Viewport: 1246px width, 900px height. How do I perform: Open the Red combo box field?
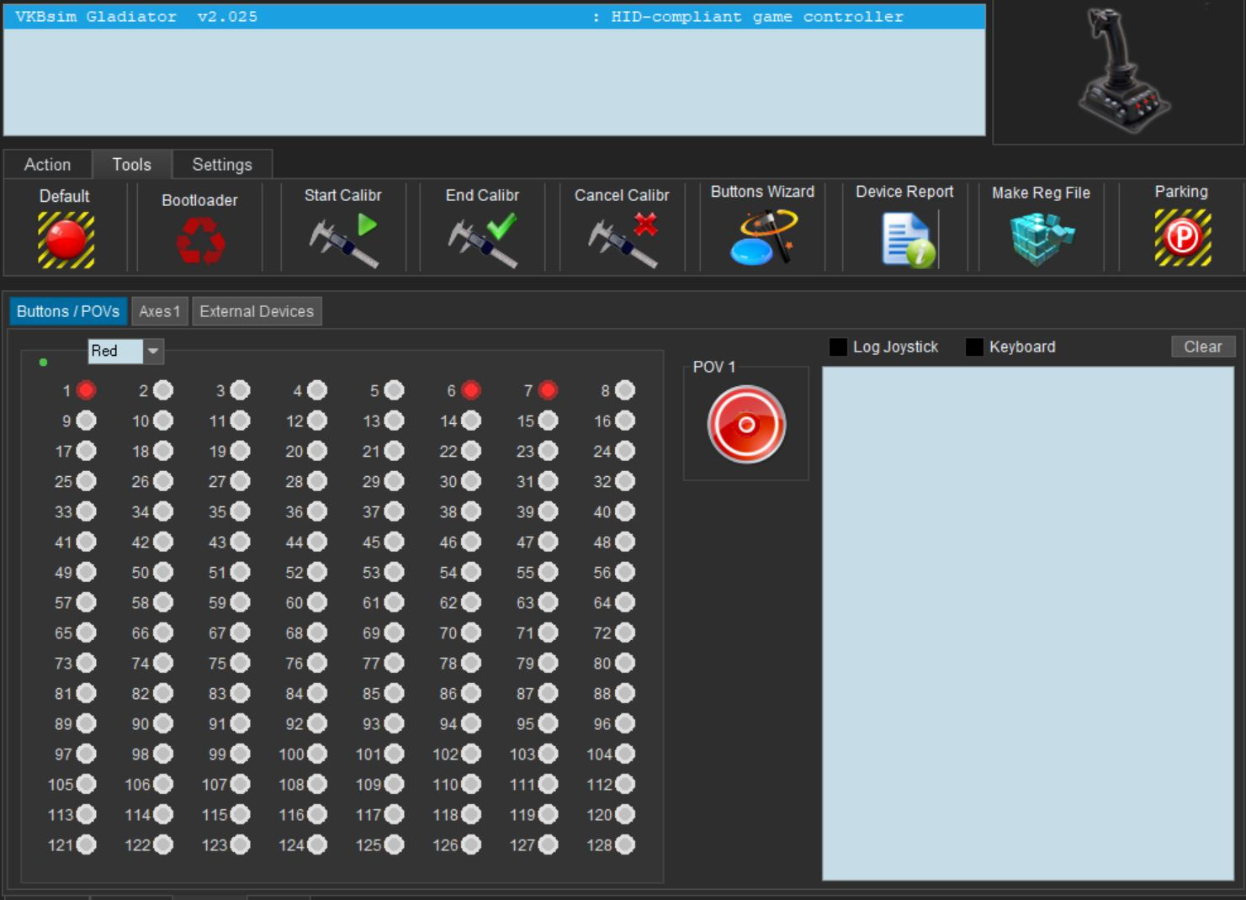[x=115, y=351]
